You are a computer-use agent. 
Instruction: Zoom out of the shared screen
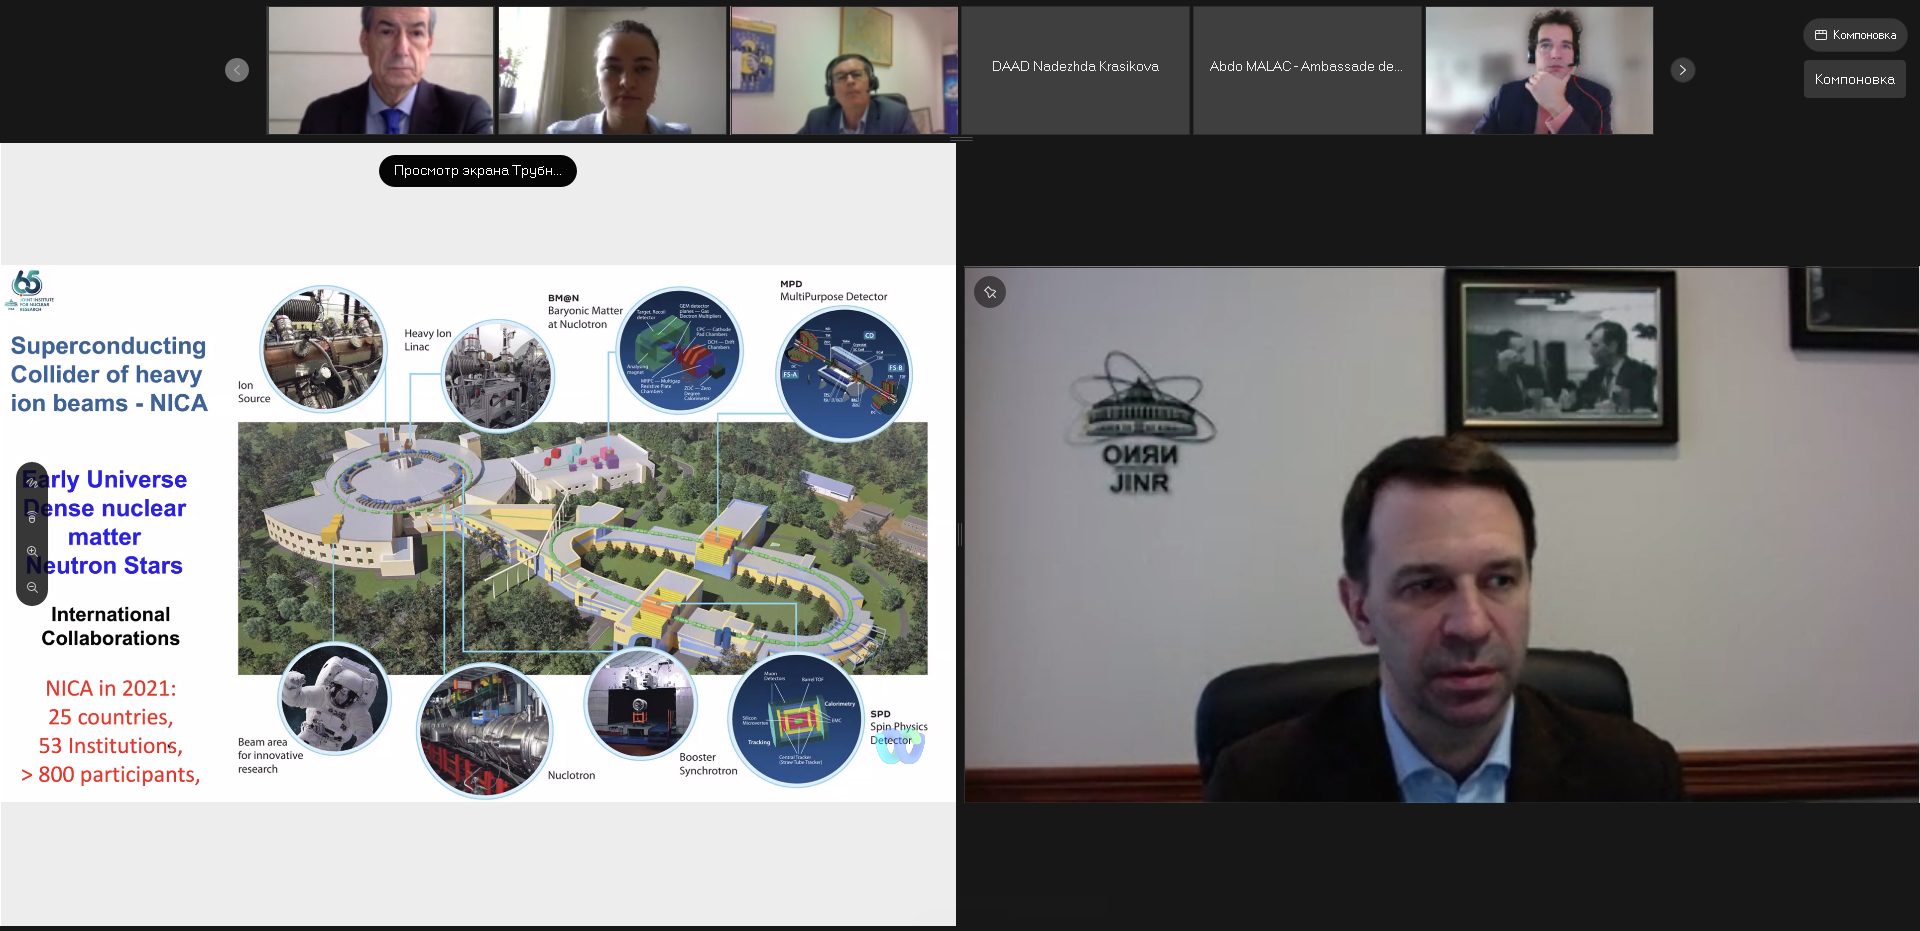pyautogui.click(x=32, y=587)
